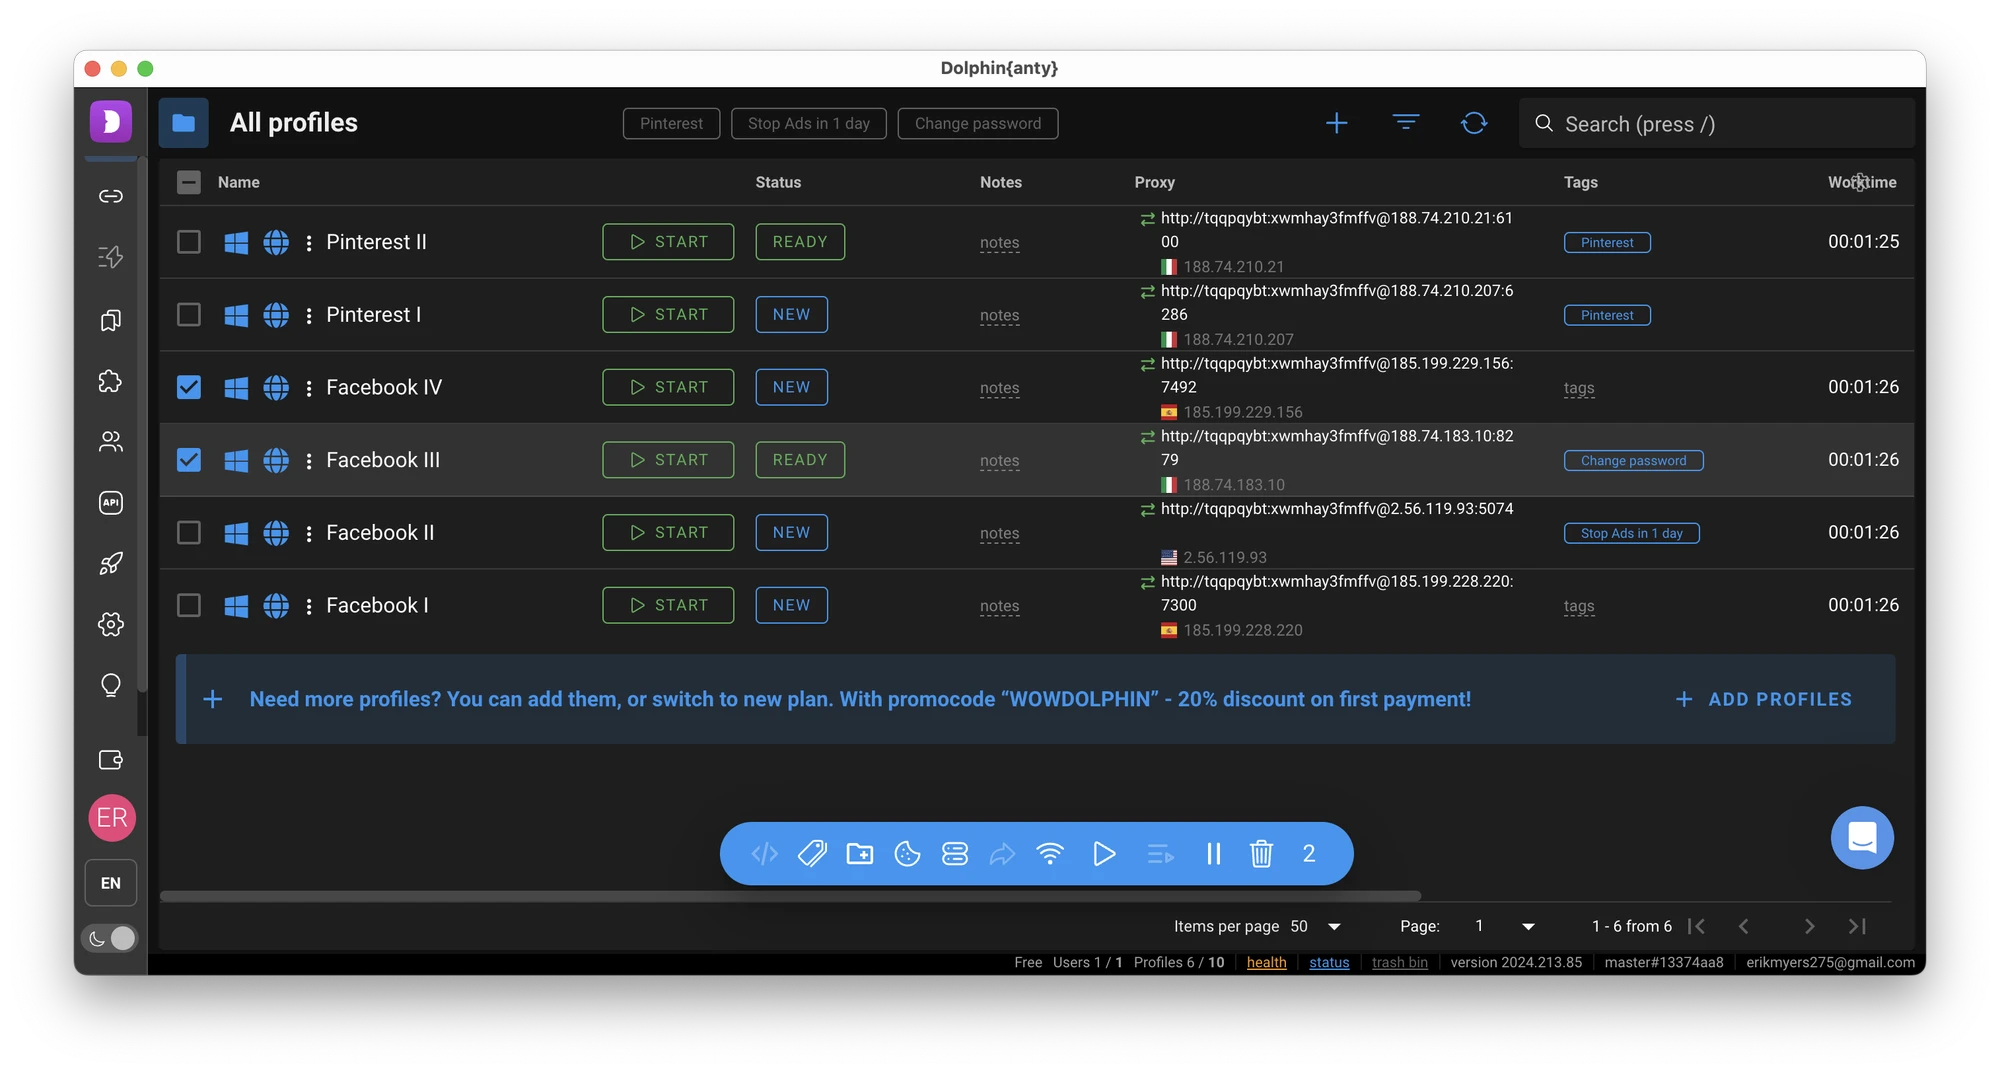Click the horizontal scrollbar under the table
2000x1073 pixels.
pyautogui.click(x=790, y=896)
